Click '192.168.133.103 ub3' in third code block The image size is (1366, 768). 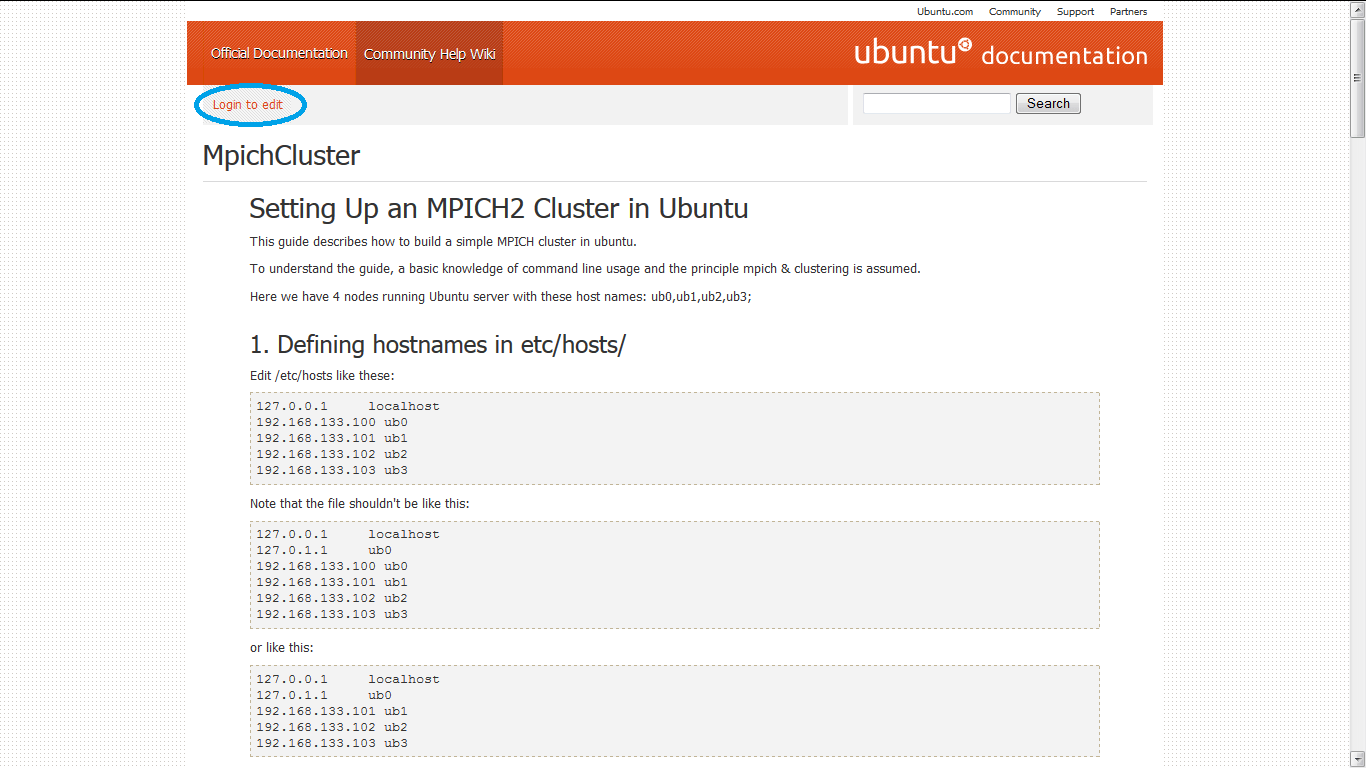[332, 743]
